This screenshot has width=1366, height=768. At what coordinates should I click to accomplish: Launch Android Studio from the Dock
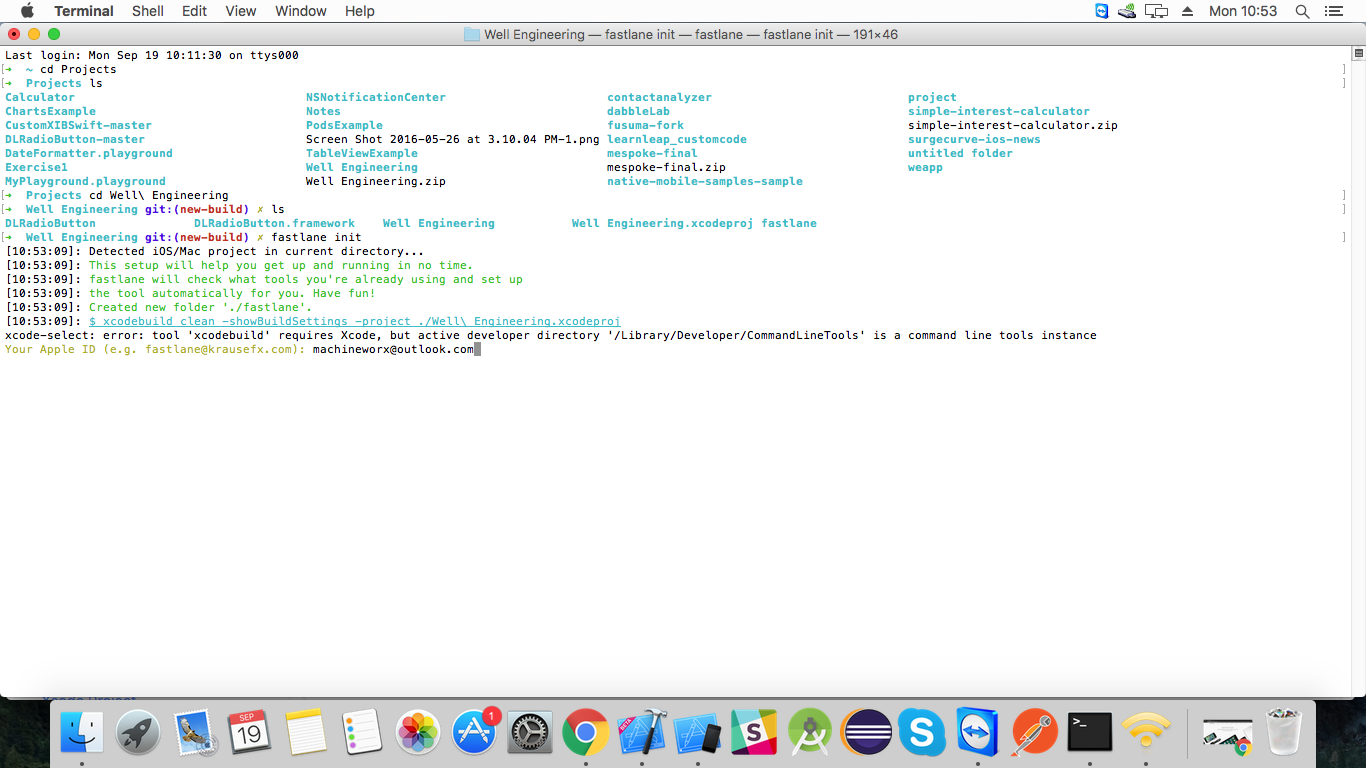(x=810, y=733)
